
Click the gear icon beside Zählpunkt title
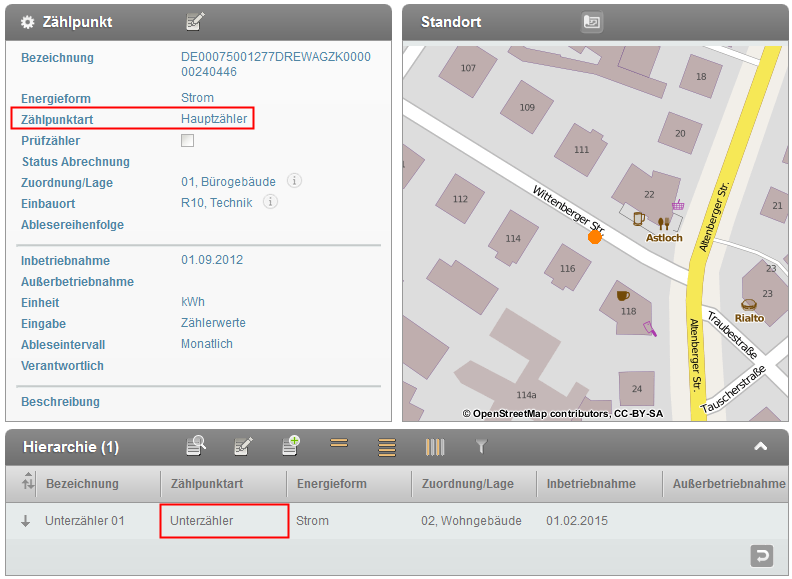click(x=28, y=22)
